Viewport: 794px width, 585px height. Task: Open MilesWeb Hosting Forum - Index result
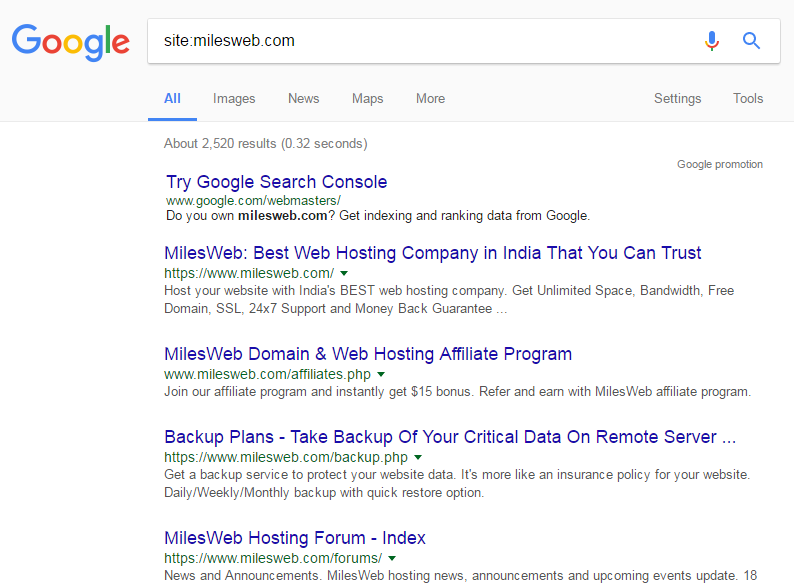295,538
